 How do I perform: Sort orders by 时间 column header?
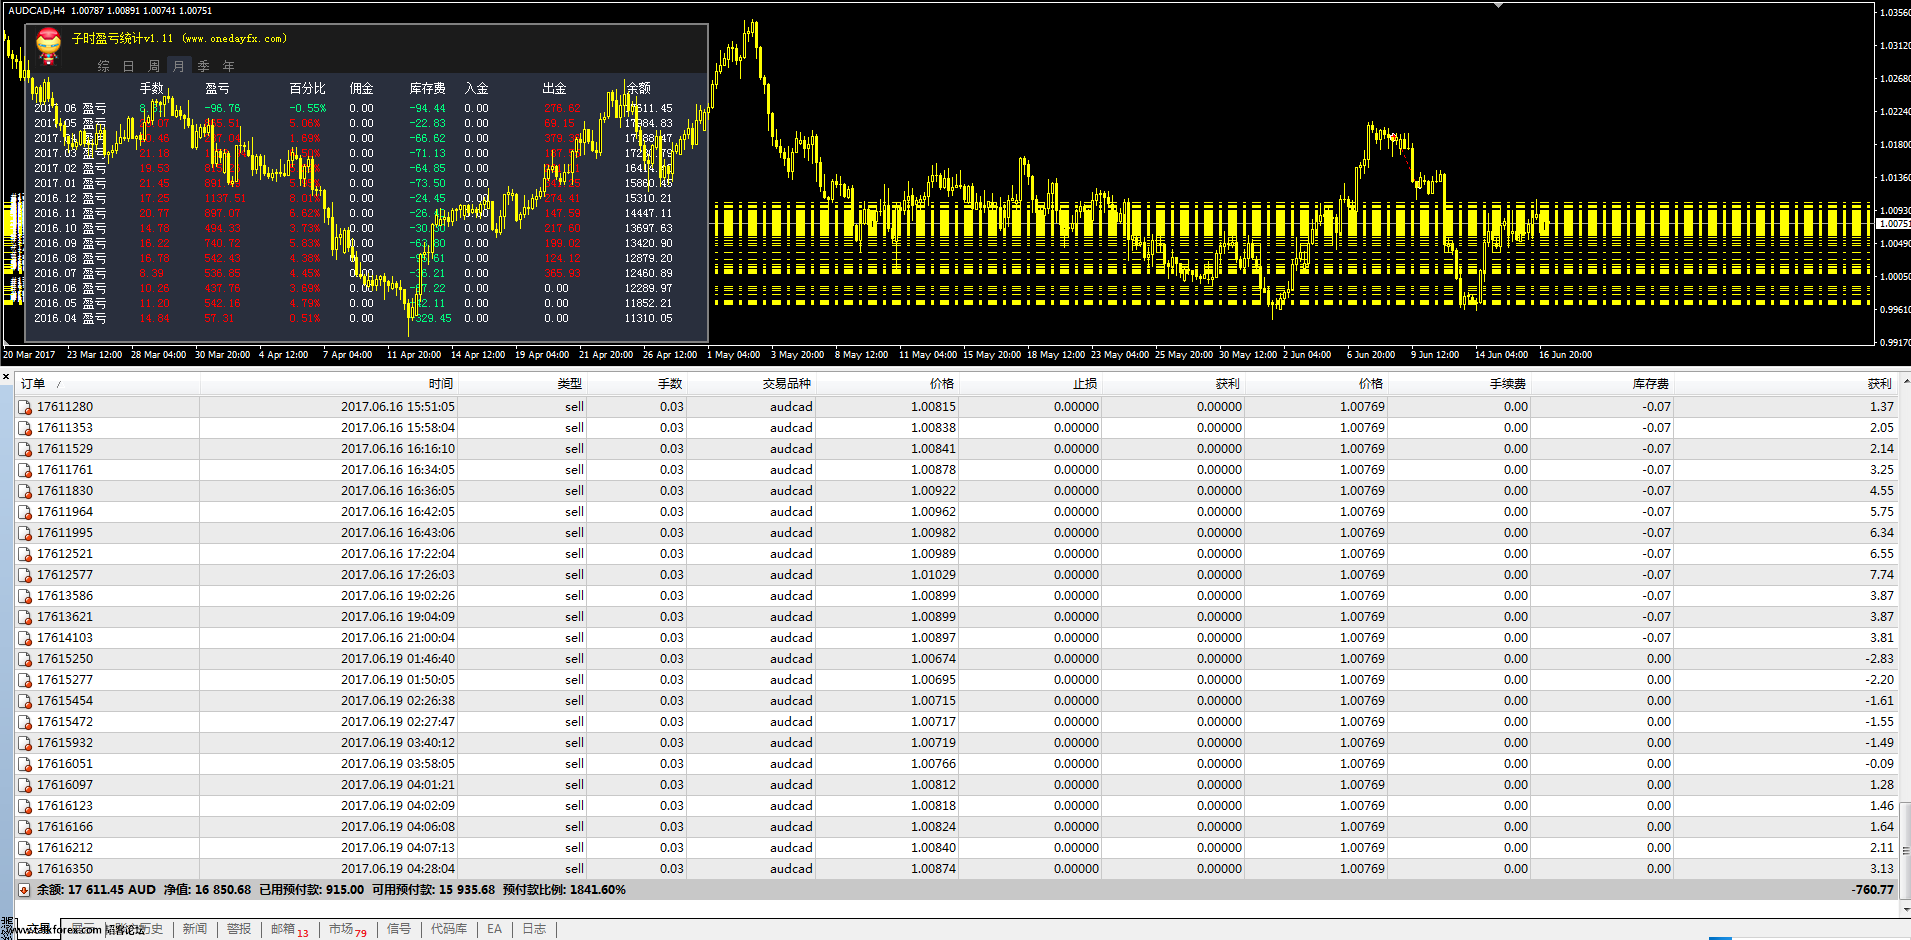point(328,384)
